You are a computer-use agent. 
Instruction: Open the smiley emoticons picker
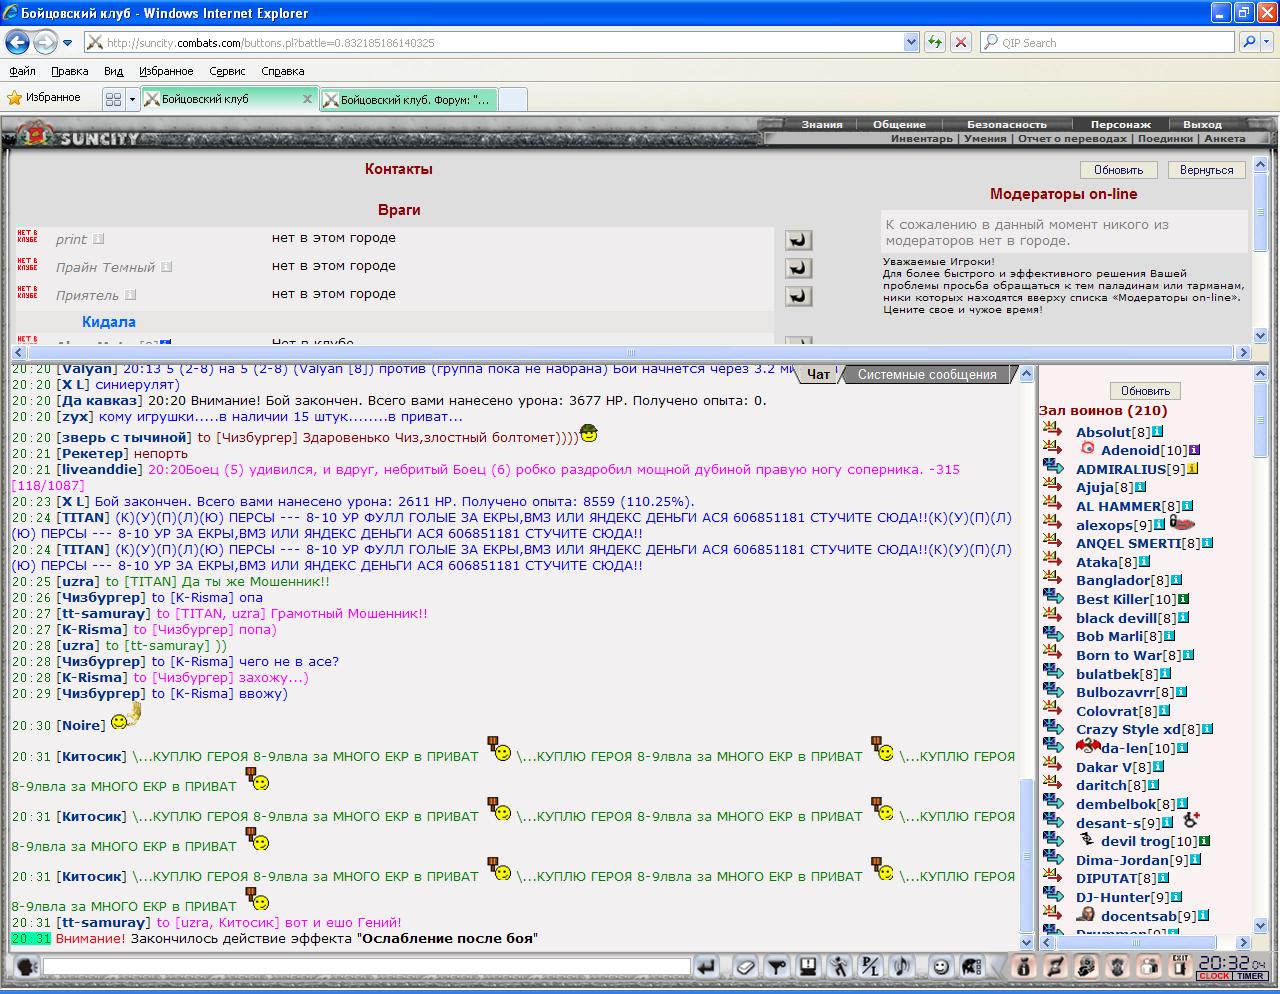point(941,967)
